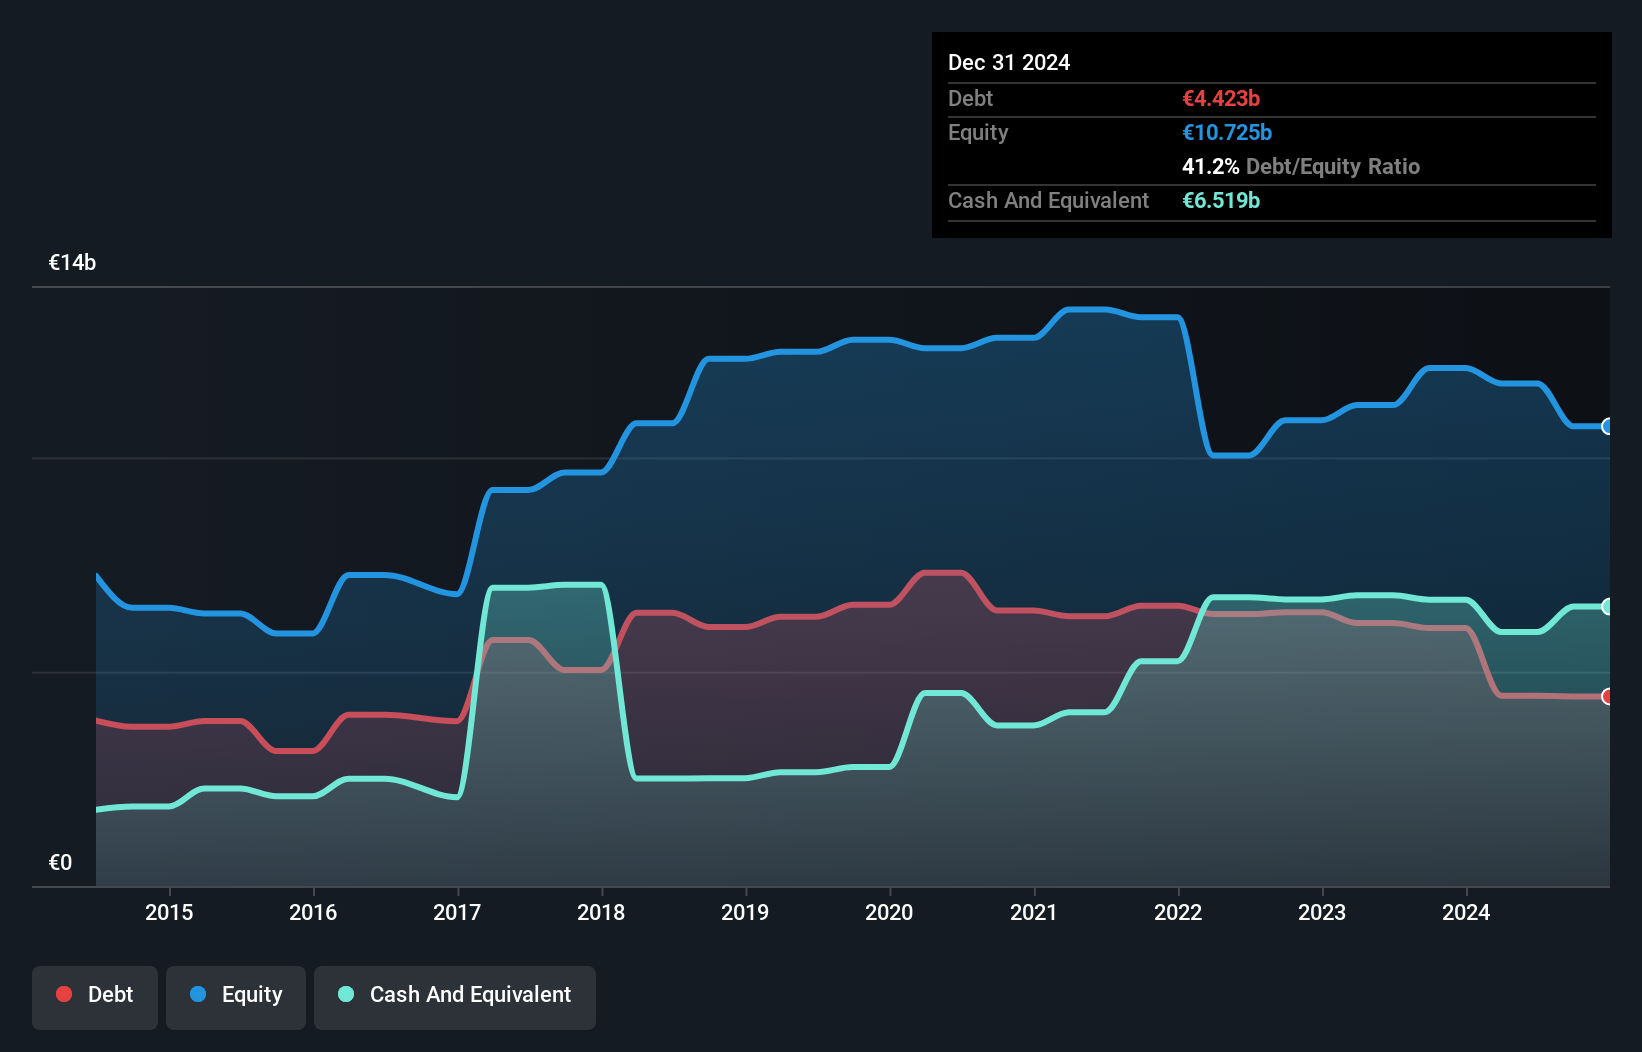Select the red Debt end-point marker
This screenshot has height=1052, width=1642.
pyautogui.click(x=1607, y=697)
